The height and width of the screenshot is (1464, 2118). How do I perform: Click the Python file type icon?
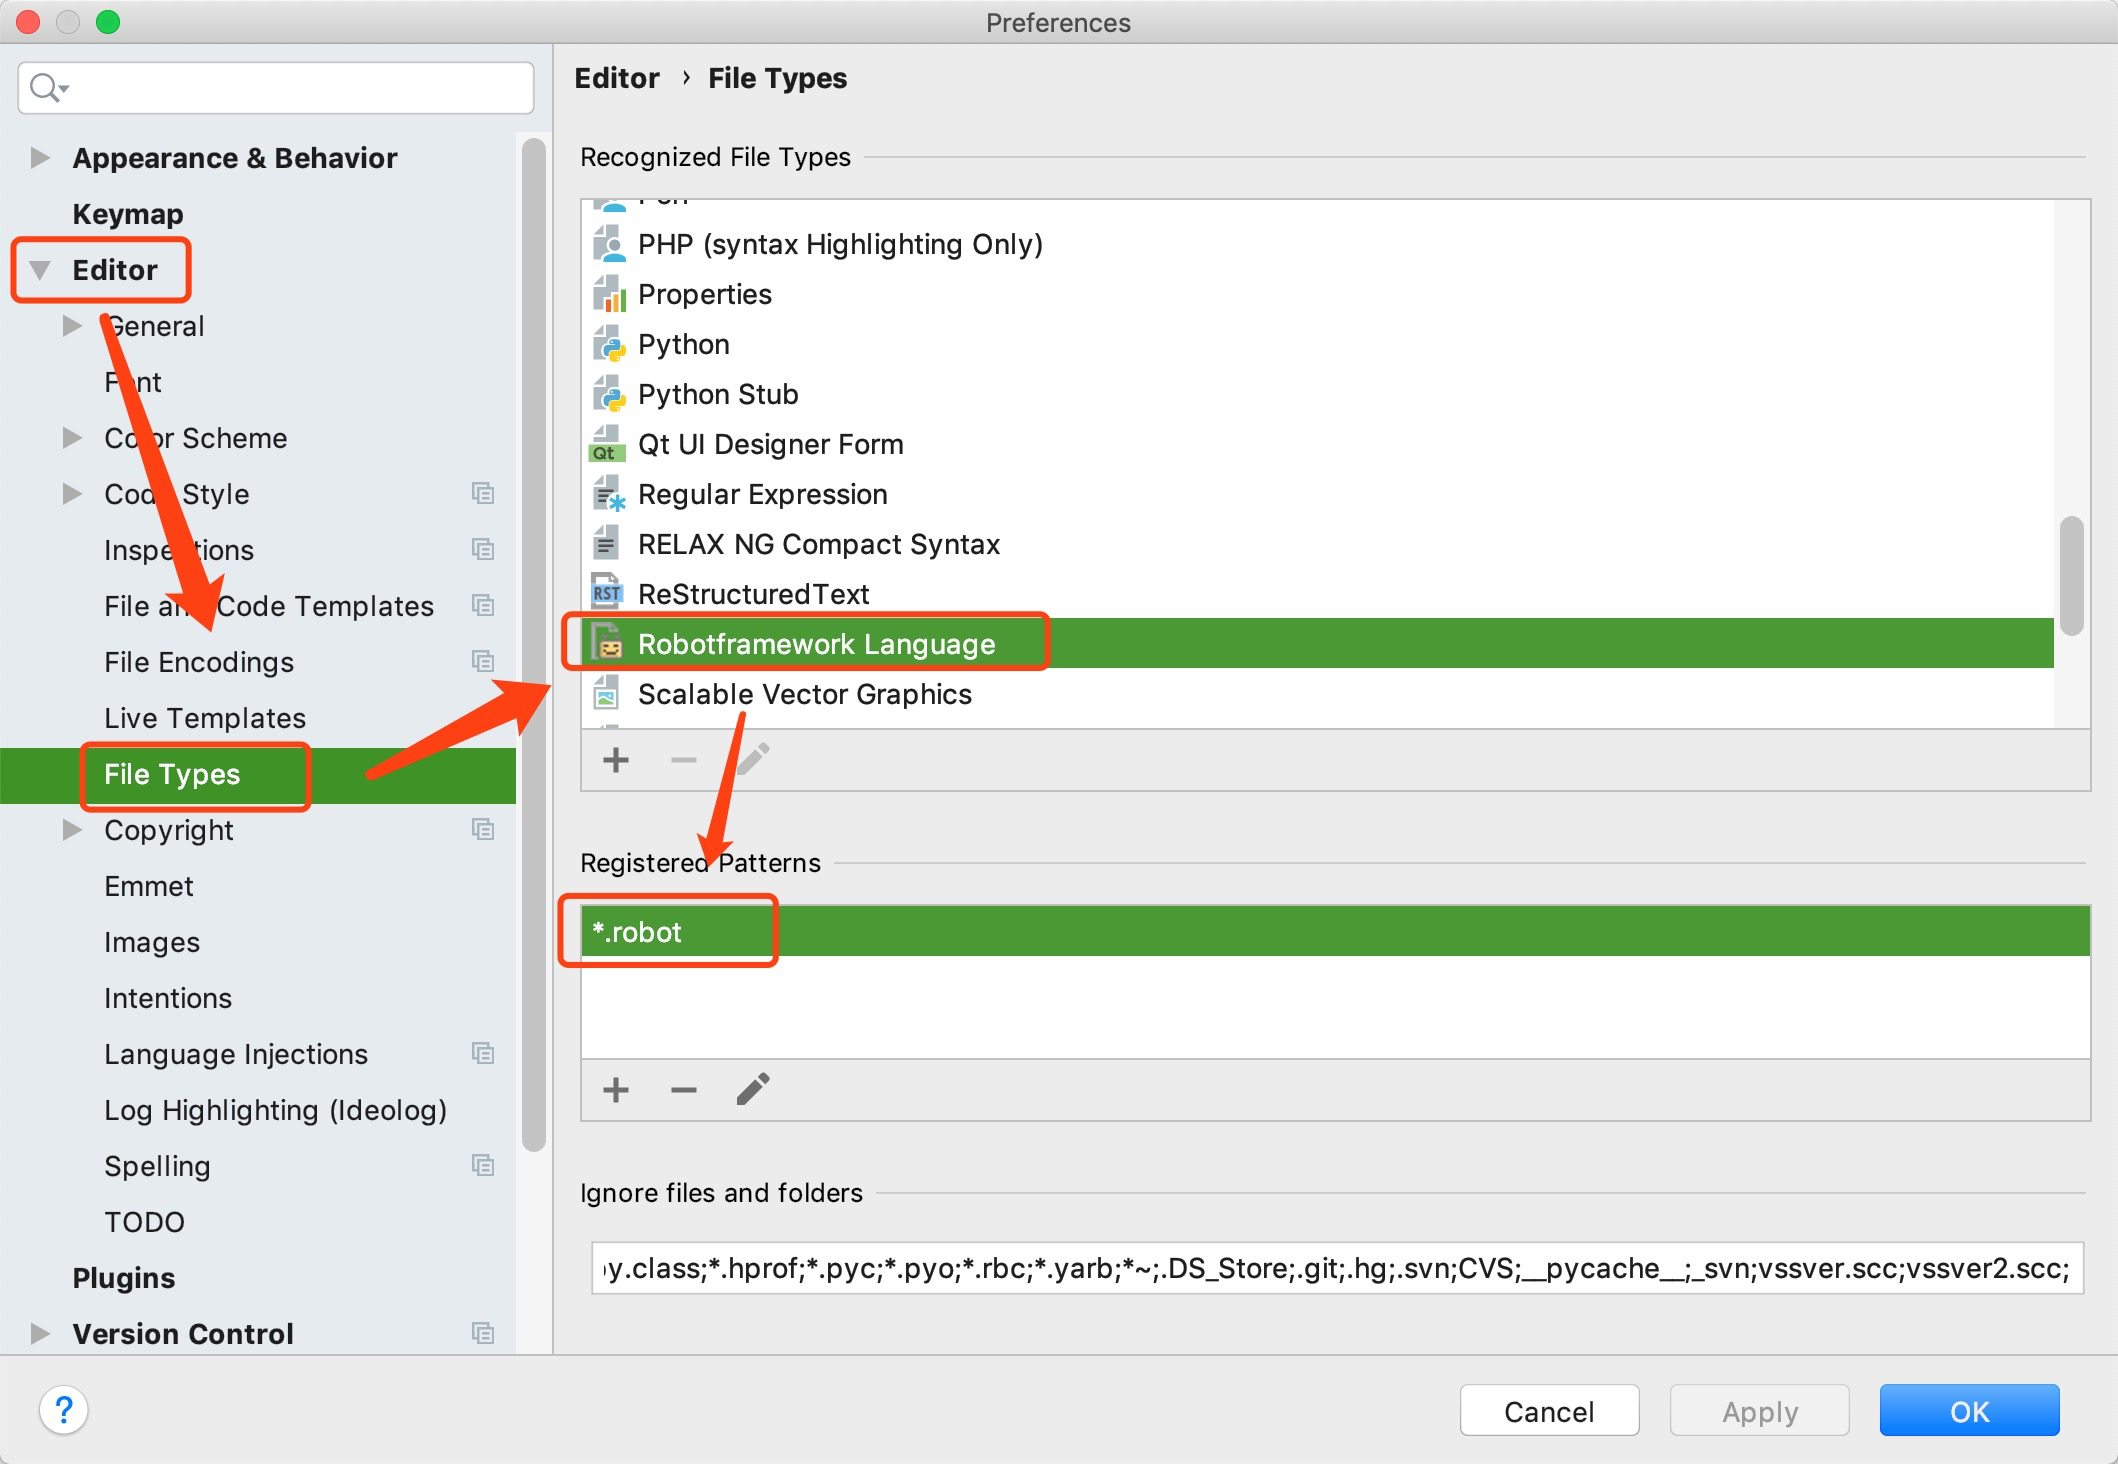[608, 345]
